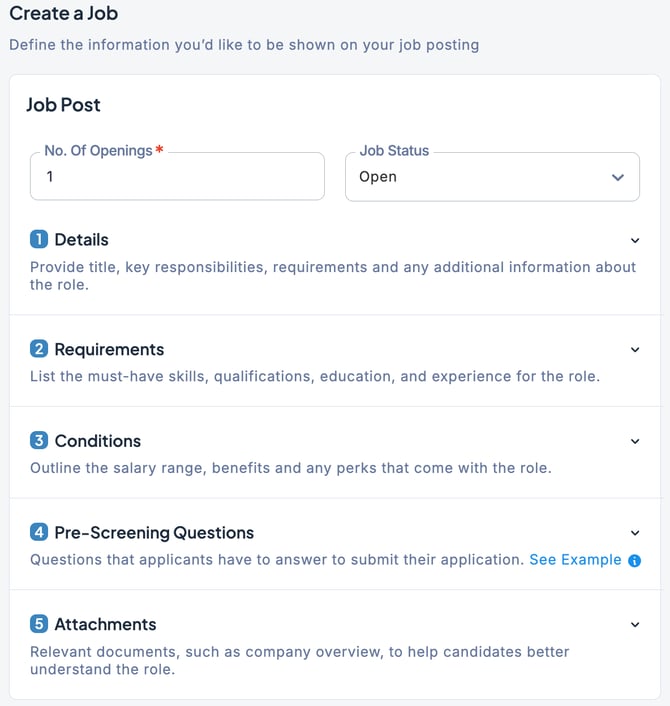Click the Job Status dropdown arrow

618,178
